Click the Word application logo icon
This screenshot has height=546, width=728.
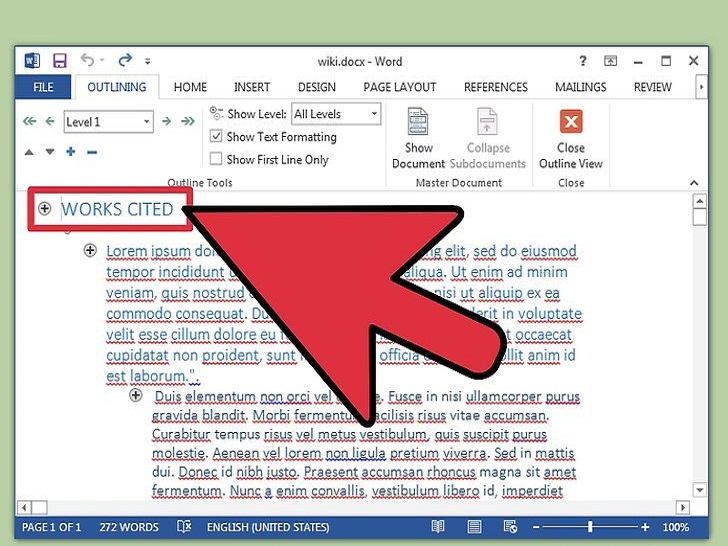[x=32, y=61]
